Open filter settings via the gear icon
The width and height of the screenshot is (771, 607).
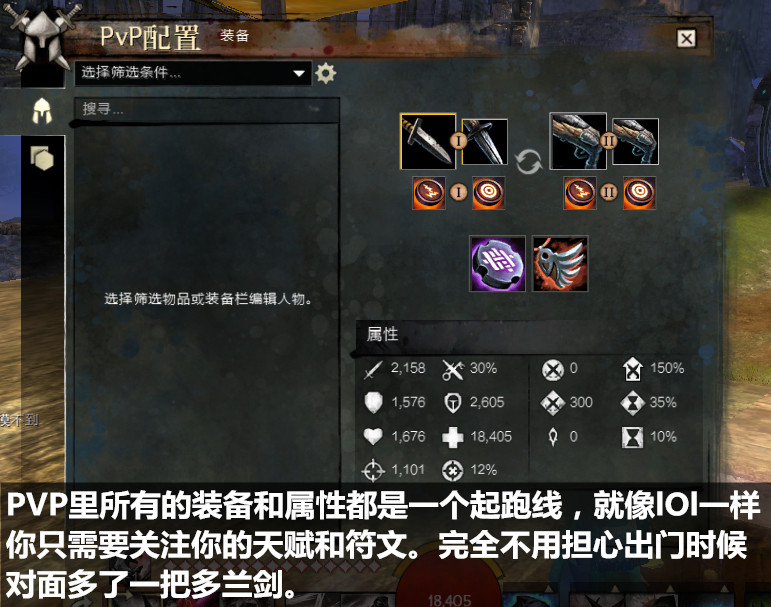(x=326, y=73)
